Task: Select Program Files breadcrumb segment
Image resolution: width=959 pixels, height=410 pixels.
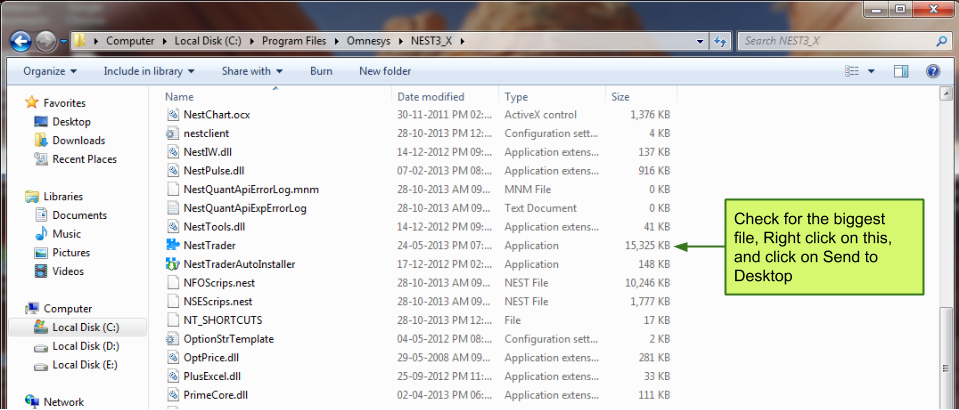Action: [x=295, y=41]
